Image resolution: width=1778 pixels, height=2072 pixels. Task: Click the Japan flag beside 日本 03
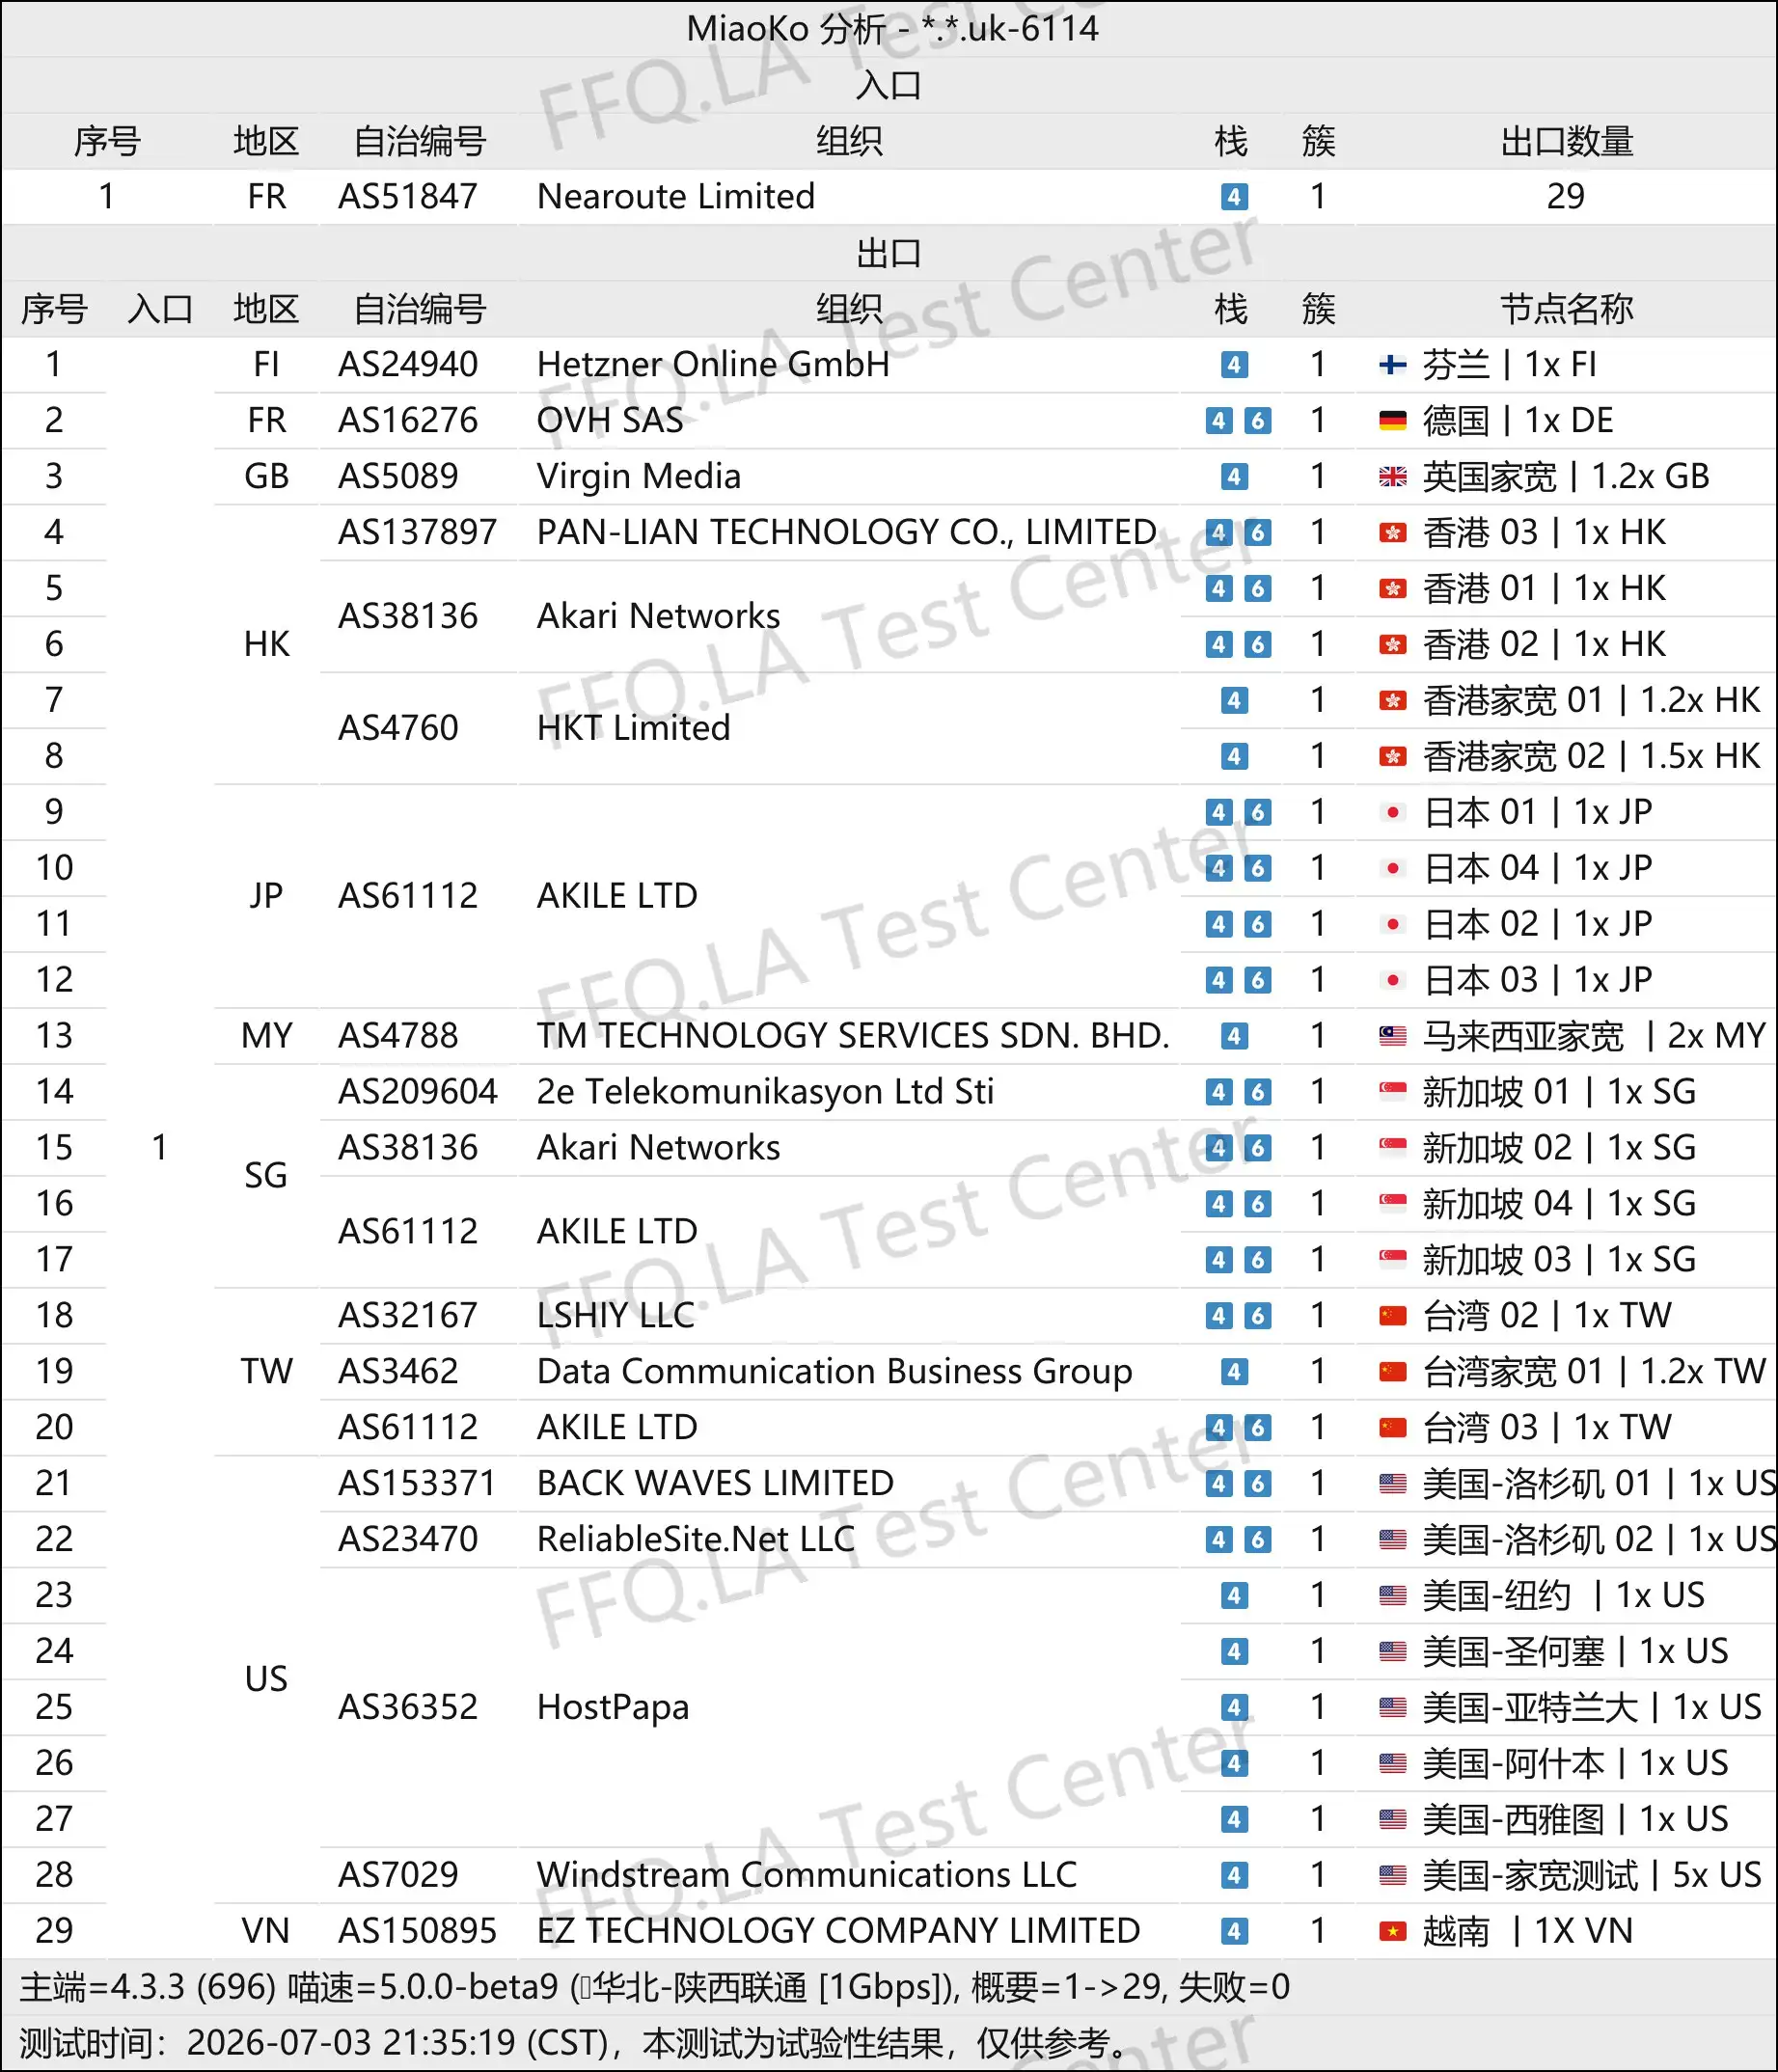1392,980
